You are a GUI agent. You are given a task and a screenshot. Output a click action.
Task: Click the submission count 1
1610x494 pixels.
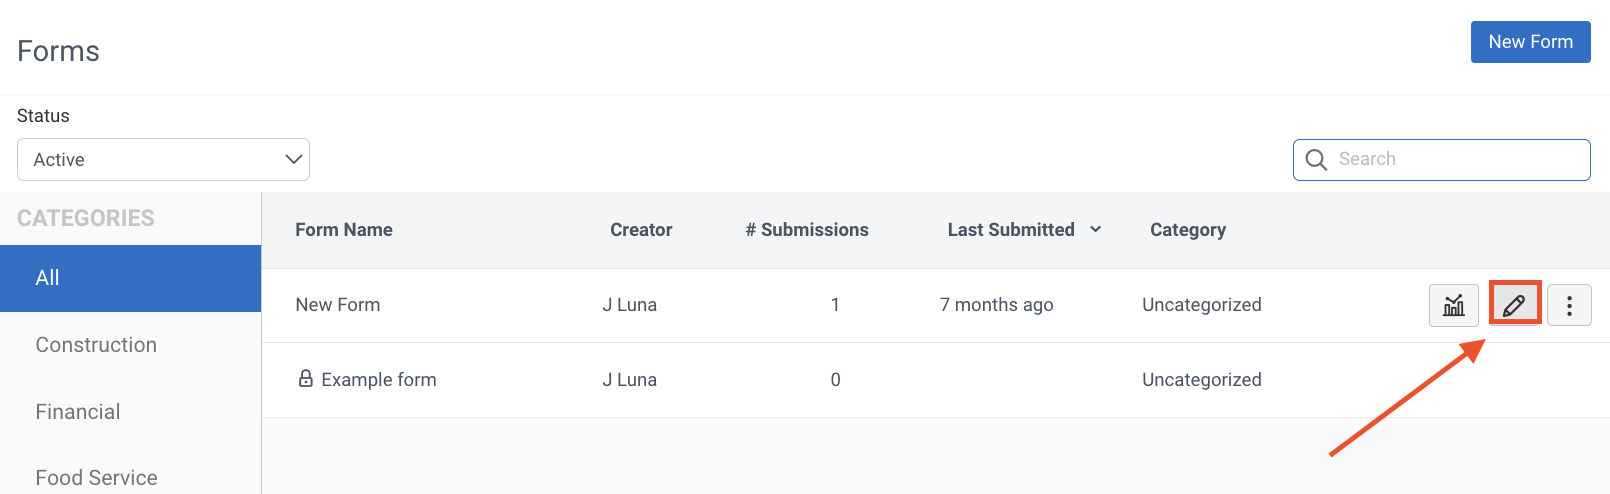(835, 305)
